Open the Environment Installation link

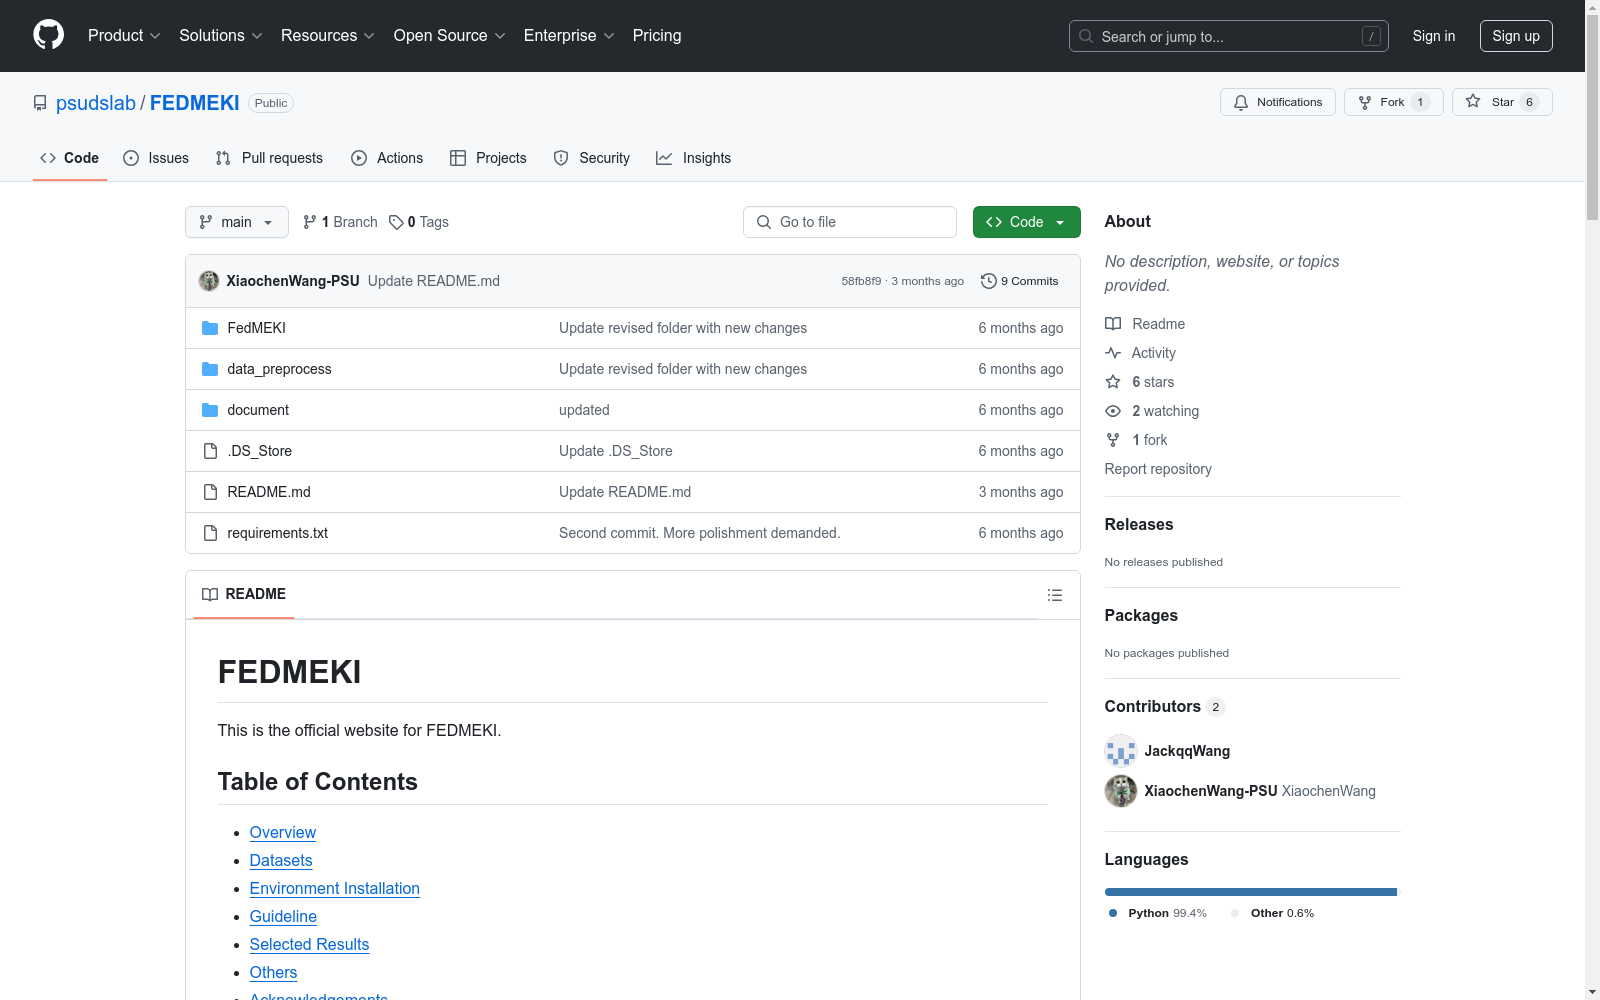(x=335, y=889)
